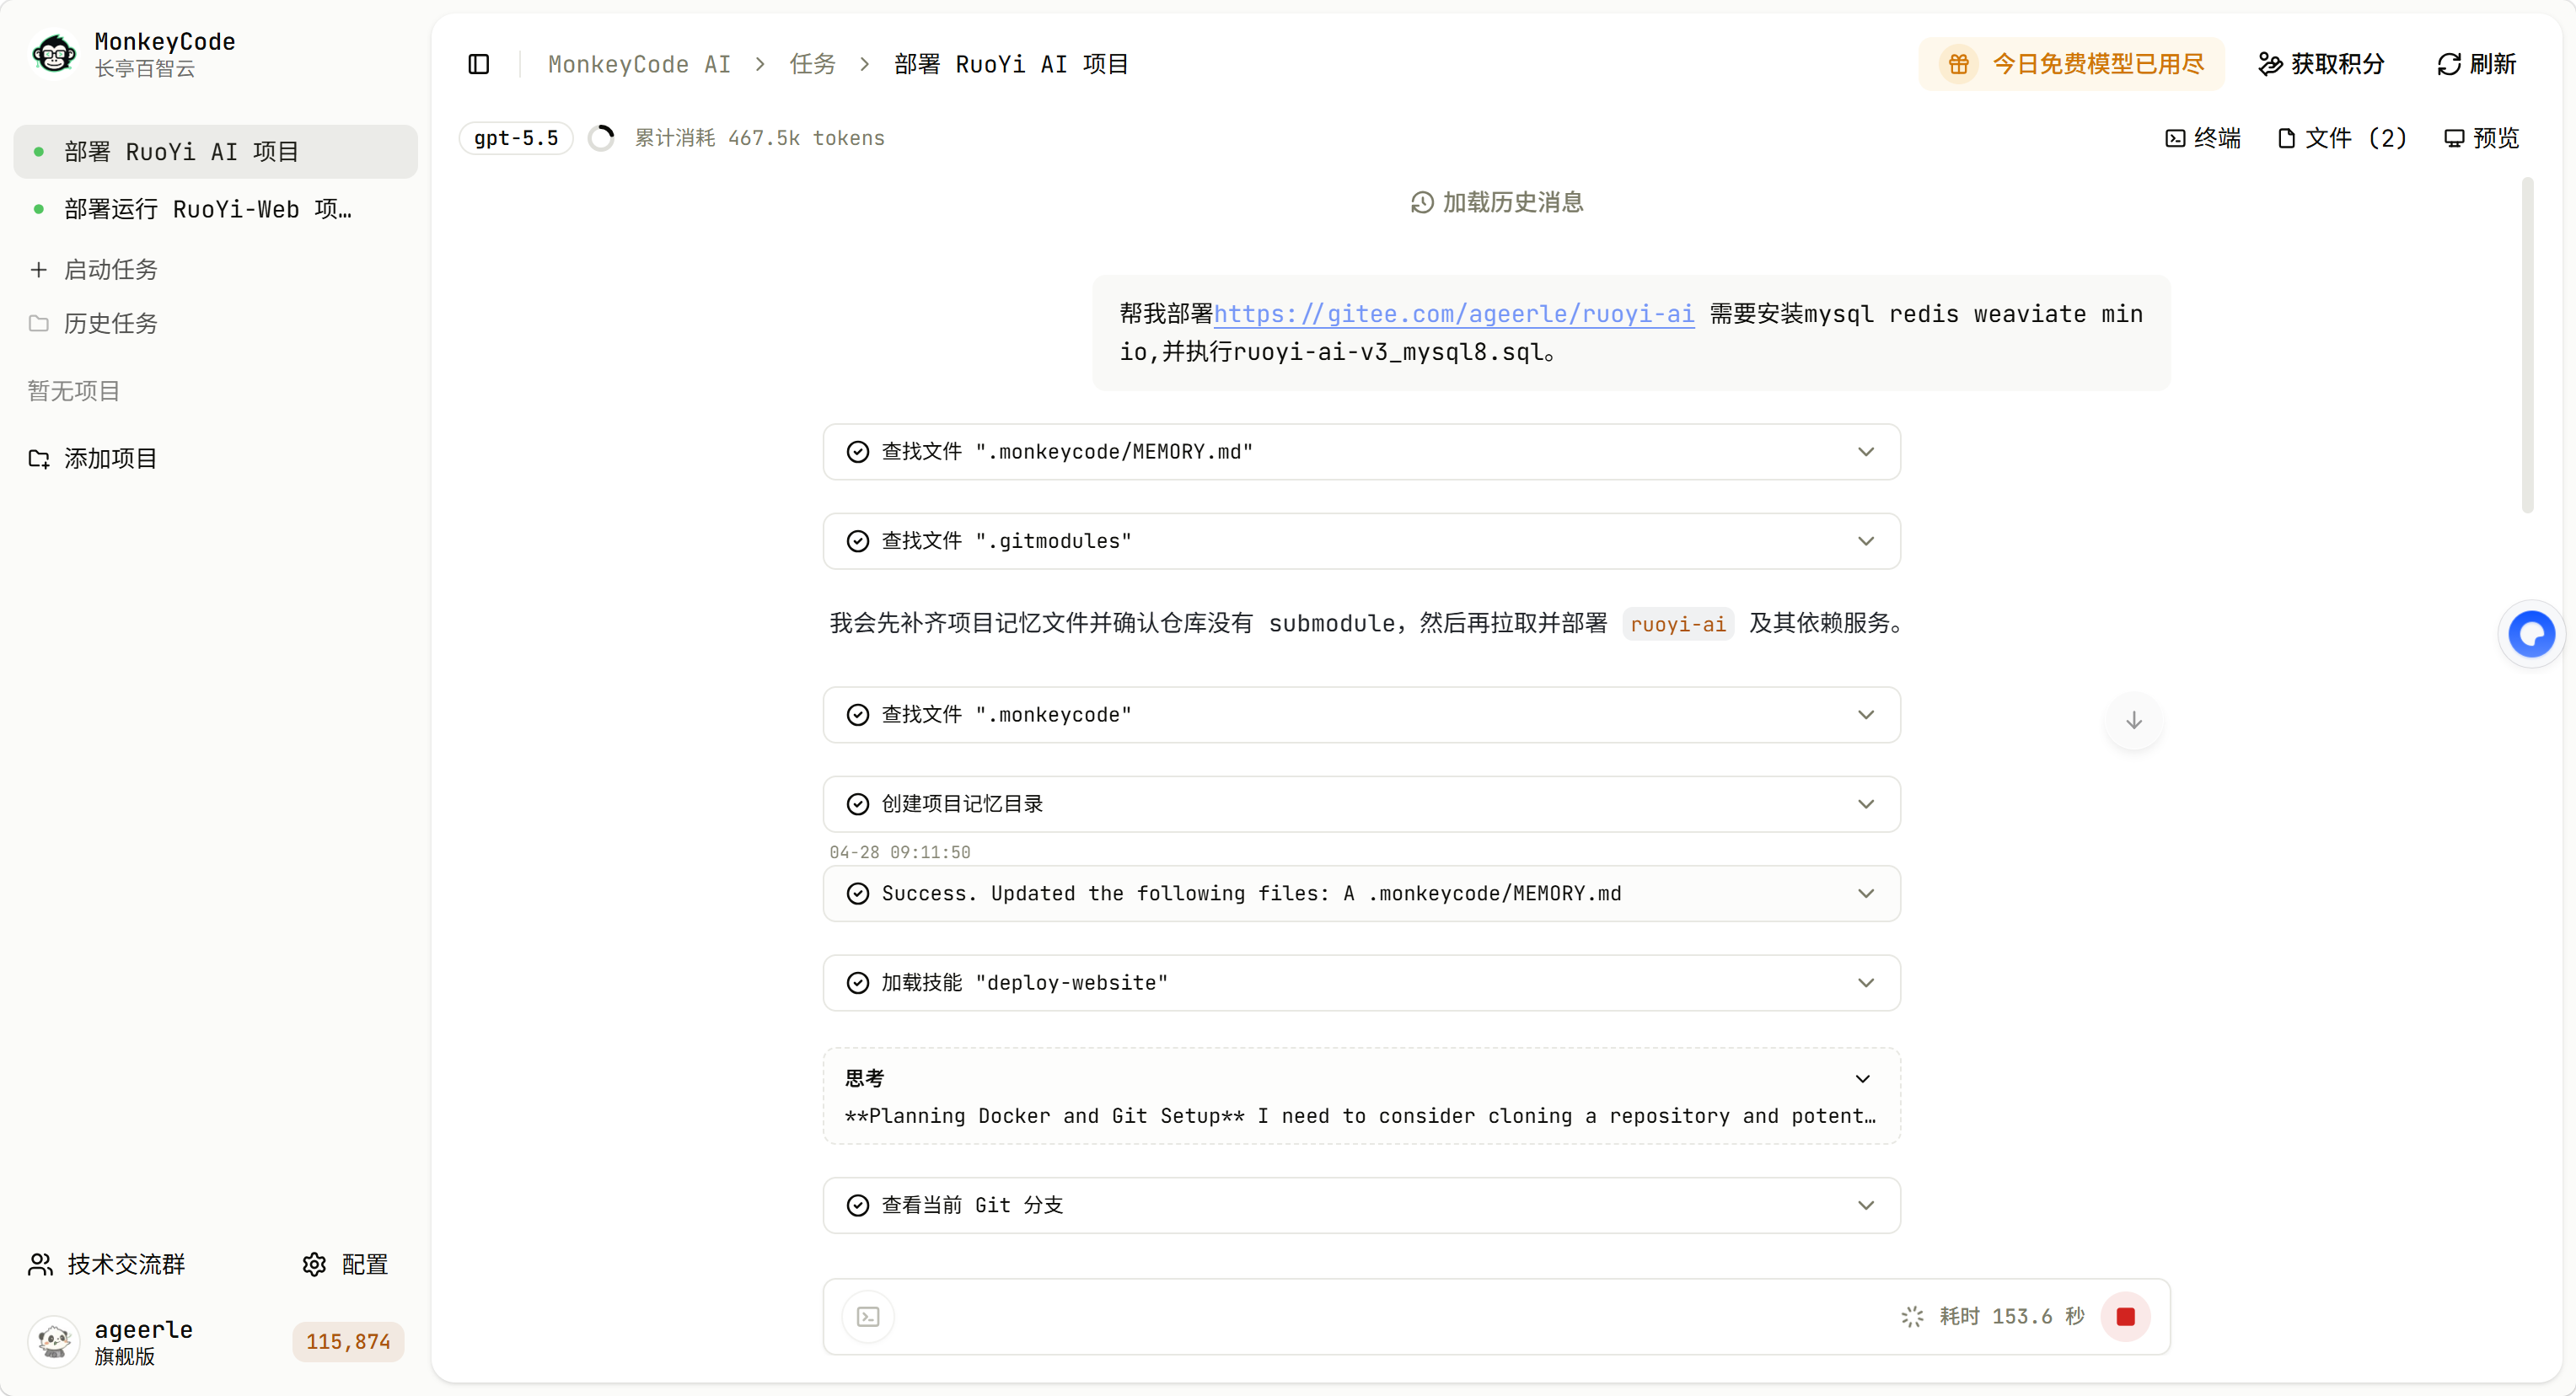Select the 部署运行 RuoYi-Web 项… task
2576x1396 pixels.
point(215,209)
